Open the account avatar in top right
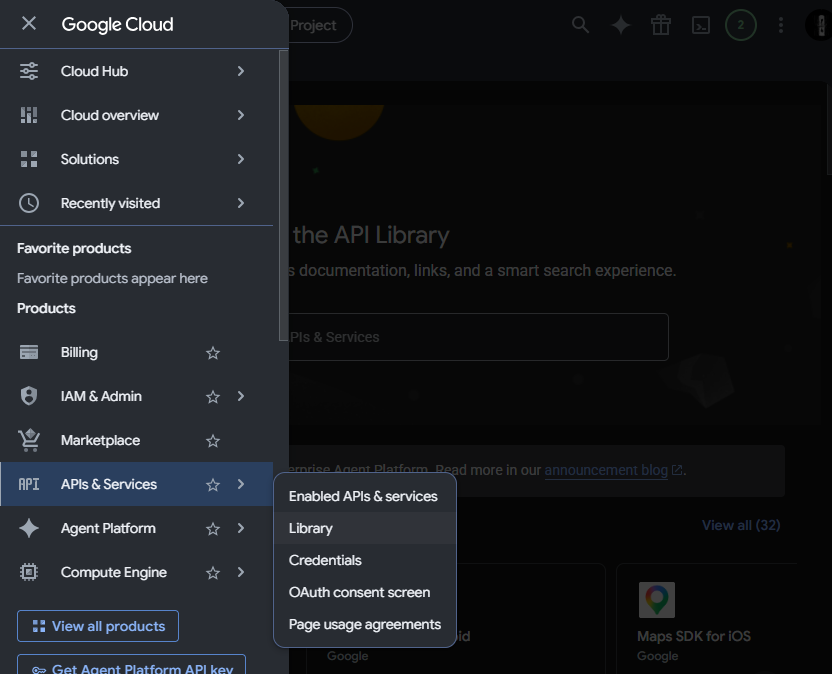This screenshot has height=674, width=832. click(x=820, y=25)
